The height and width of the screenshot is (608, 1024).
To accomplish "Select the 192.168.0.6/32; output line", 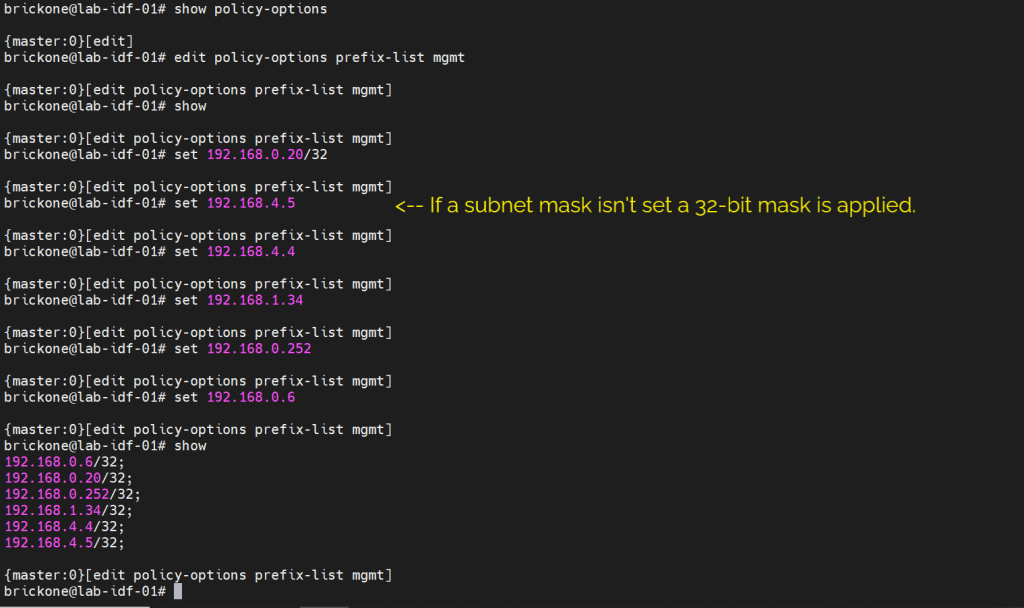I will [x=65, y=461].
